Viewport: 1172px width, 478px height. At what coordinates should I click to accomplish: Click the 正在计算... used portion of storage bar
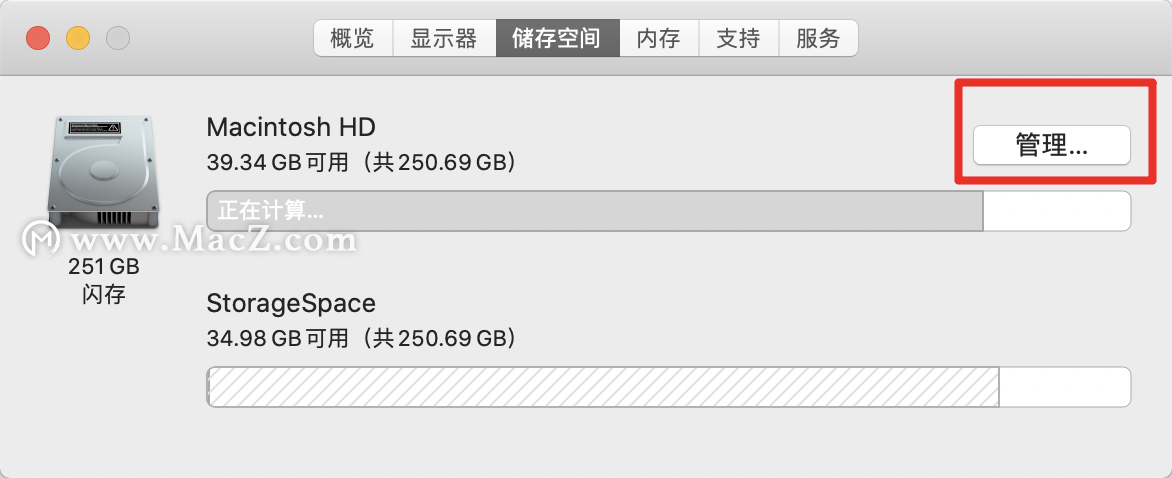[x=594, y=211]
